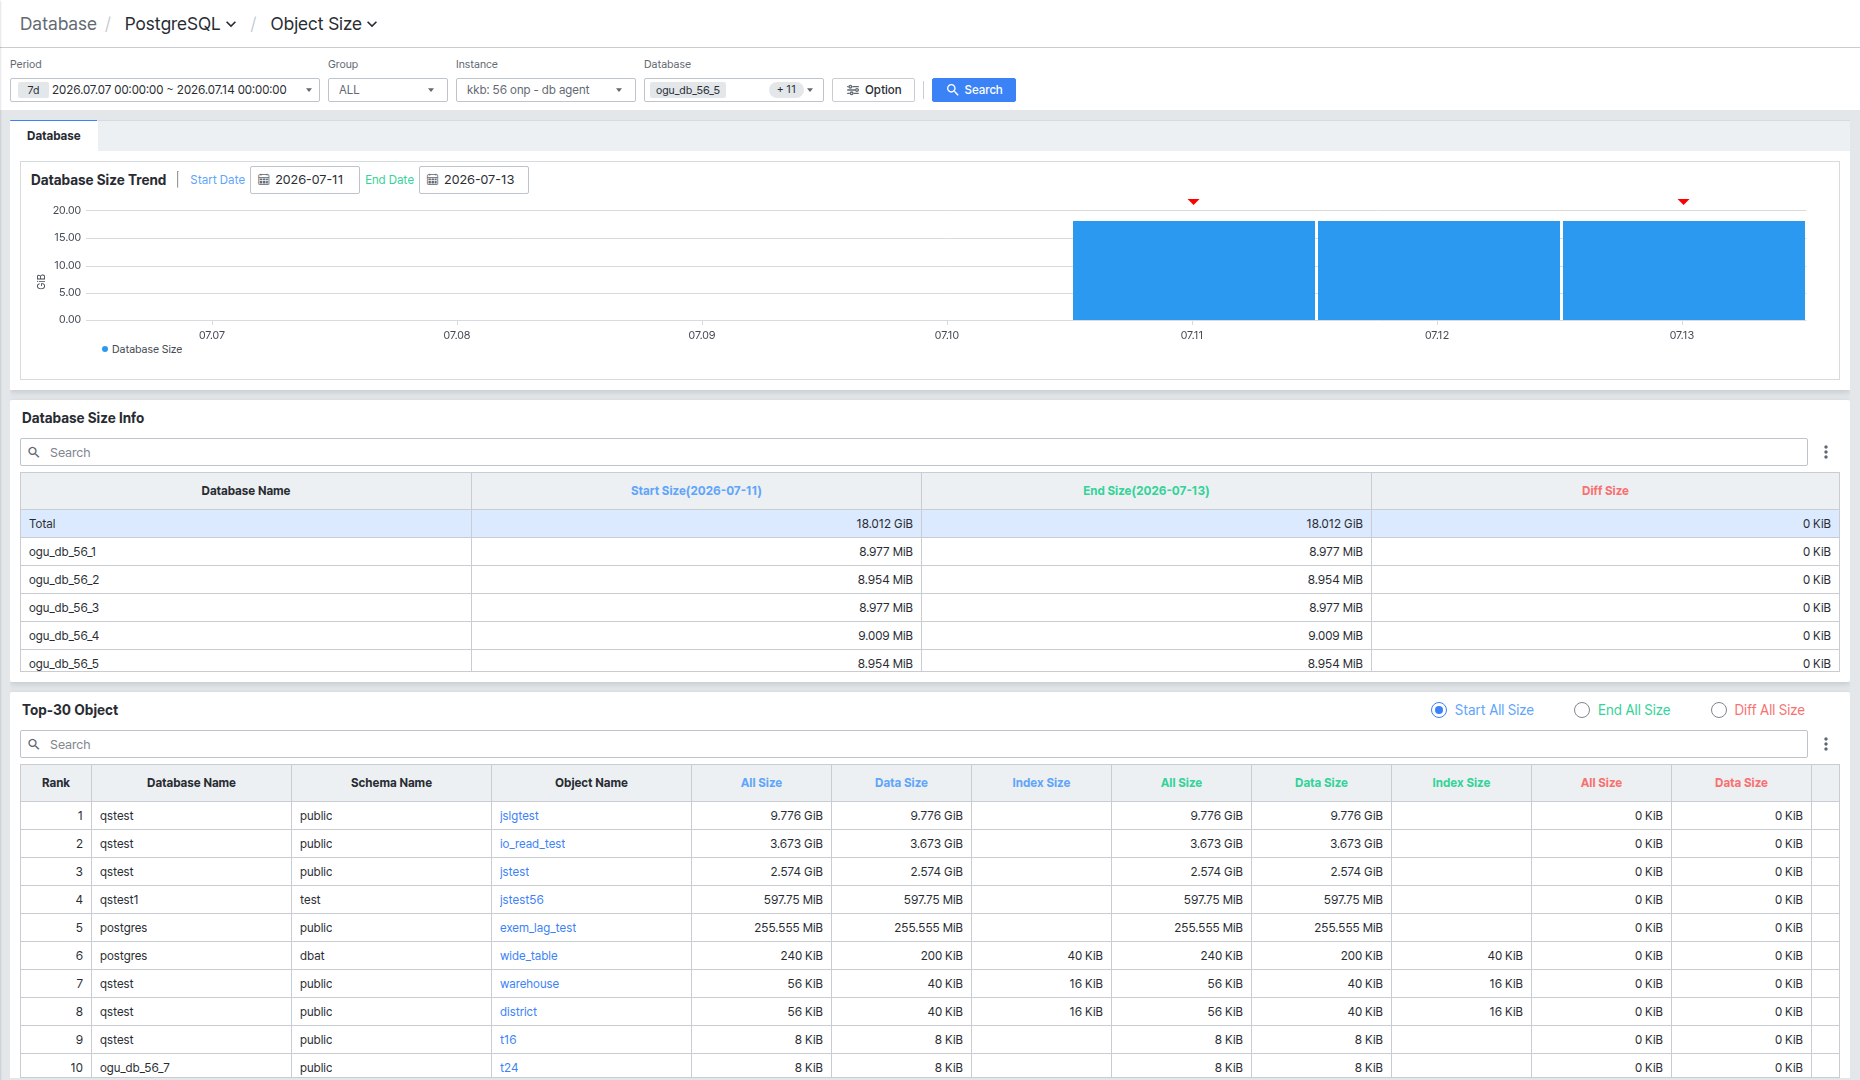The width and height of the screenshot is (1860, 1080).
Task: Open the Period date range dropdown
Action: 165,90
